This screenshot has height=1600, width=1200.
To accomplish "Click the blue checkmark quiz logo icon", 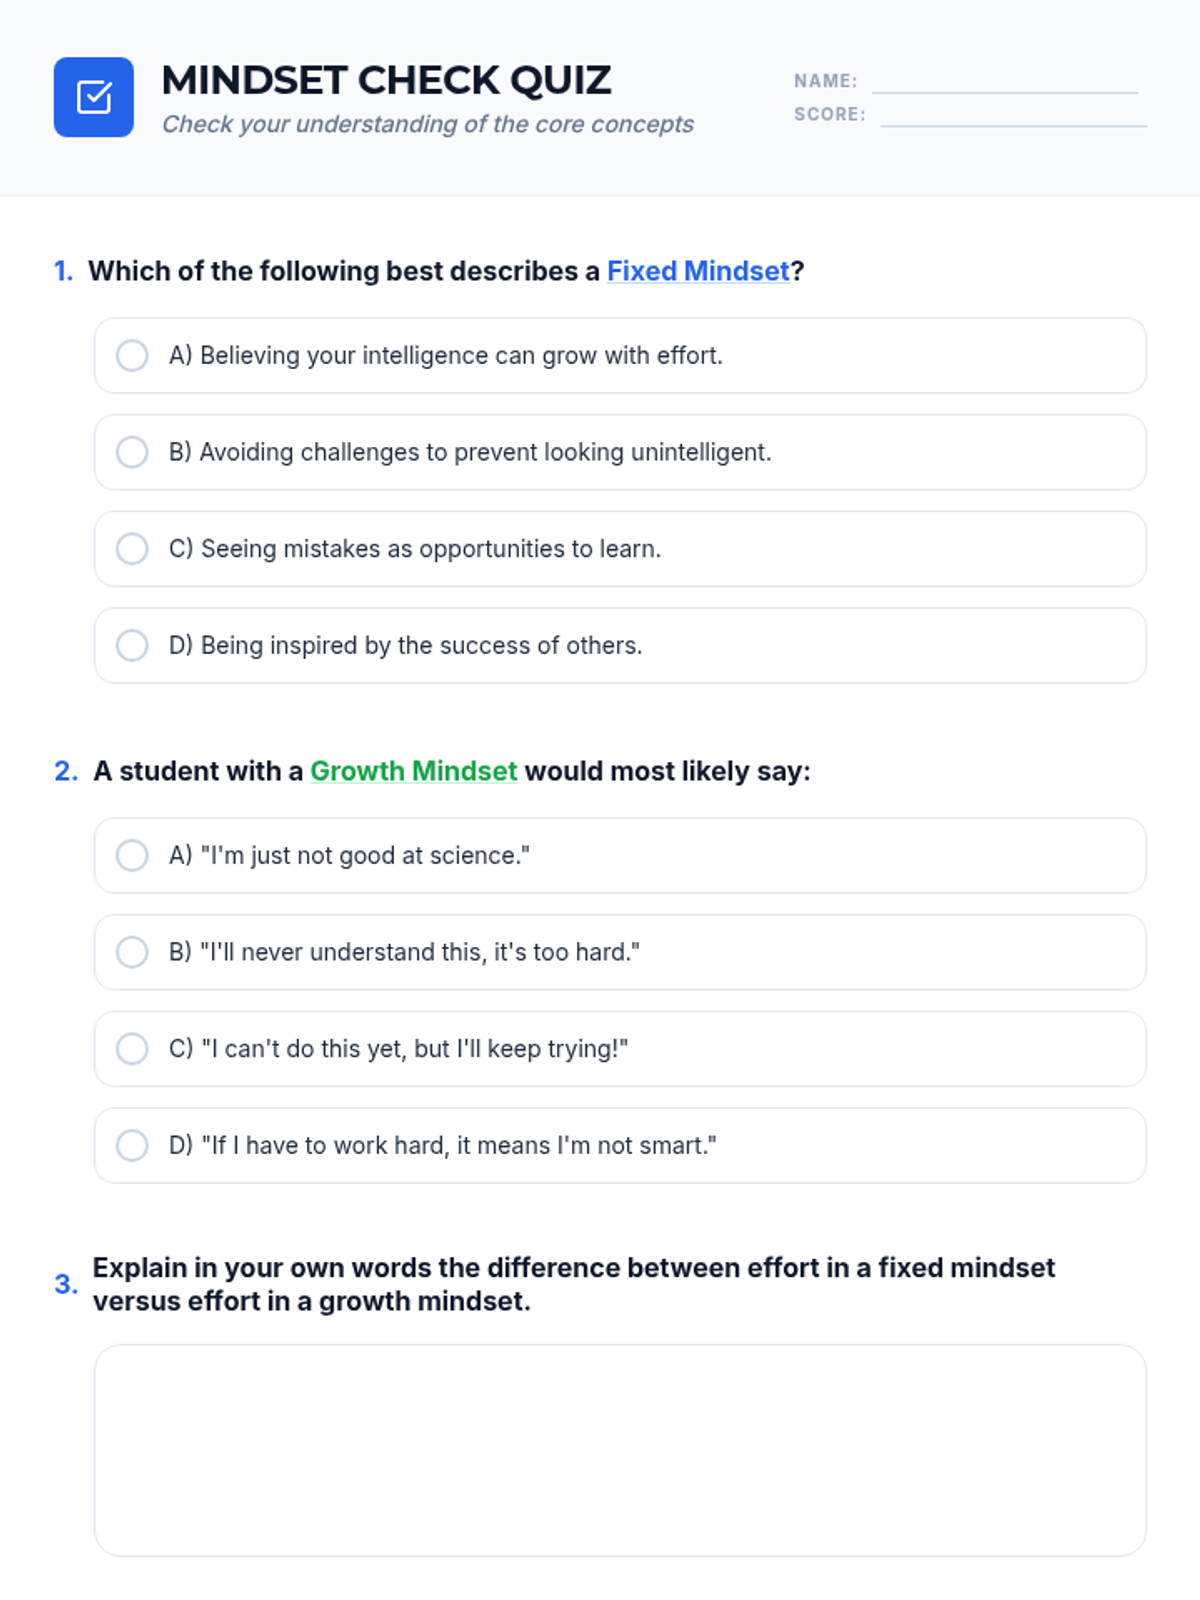I will tap(93, 97).
